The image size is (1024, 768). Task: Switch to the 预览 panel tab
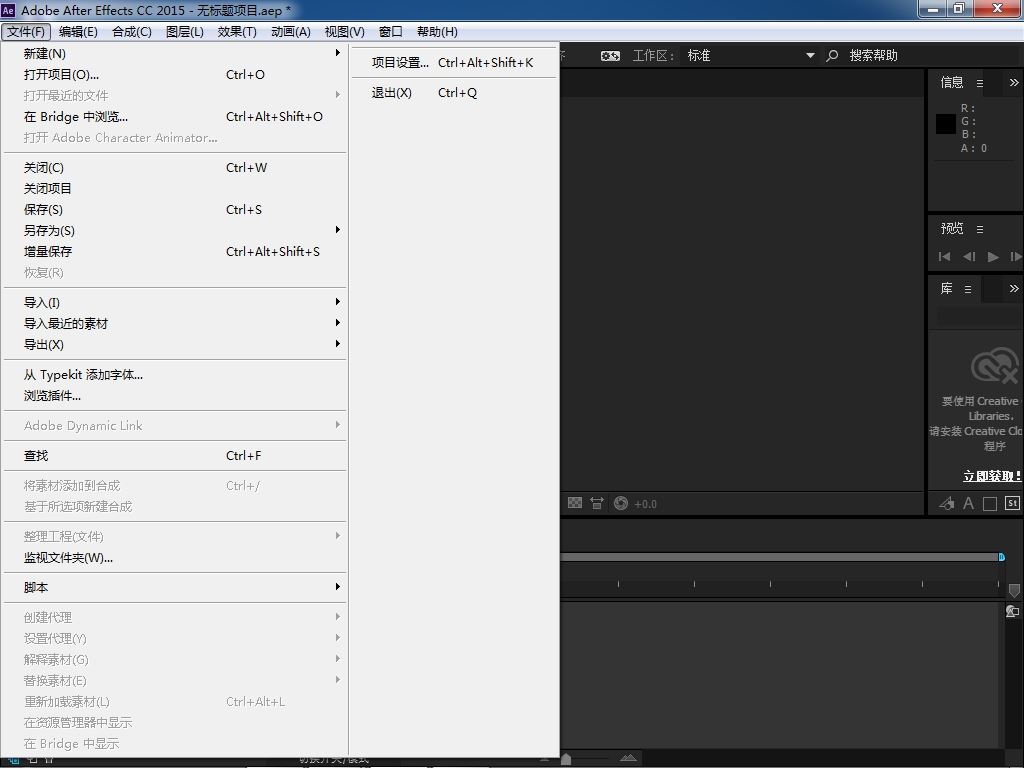[x=952, y=228]
